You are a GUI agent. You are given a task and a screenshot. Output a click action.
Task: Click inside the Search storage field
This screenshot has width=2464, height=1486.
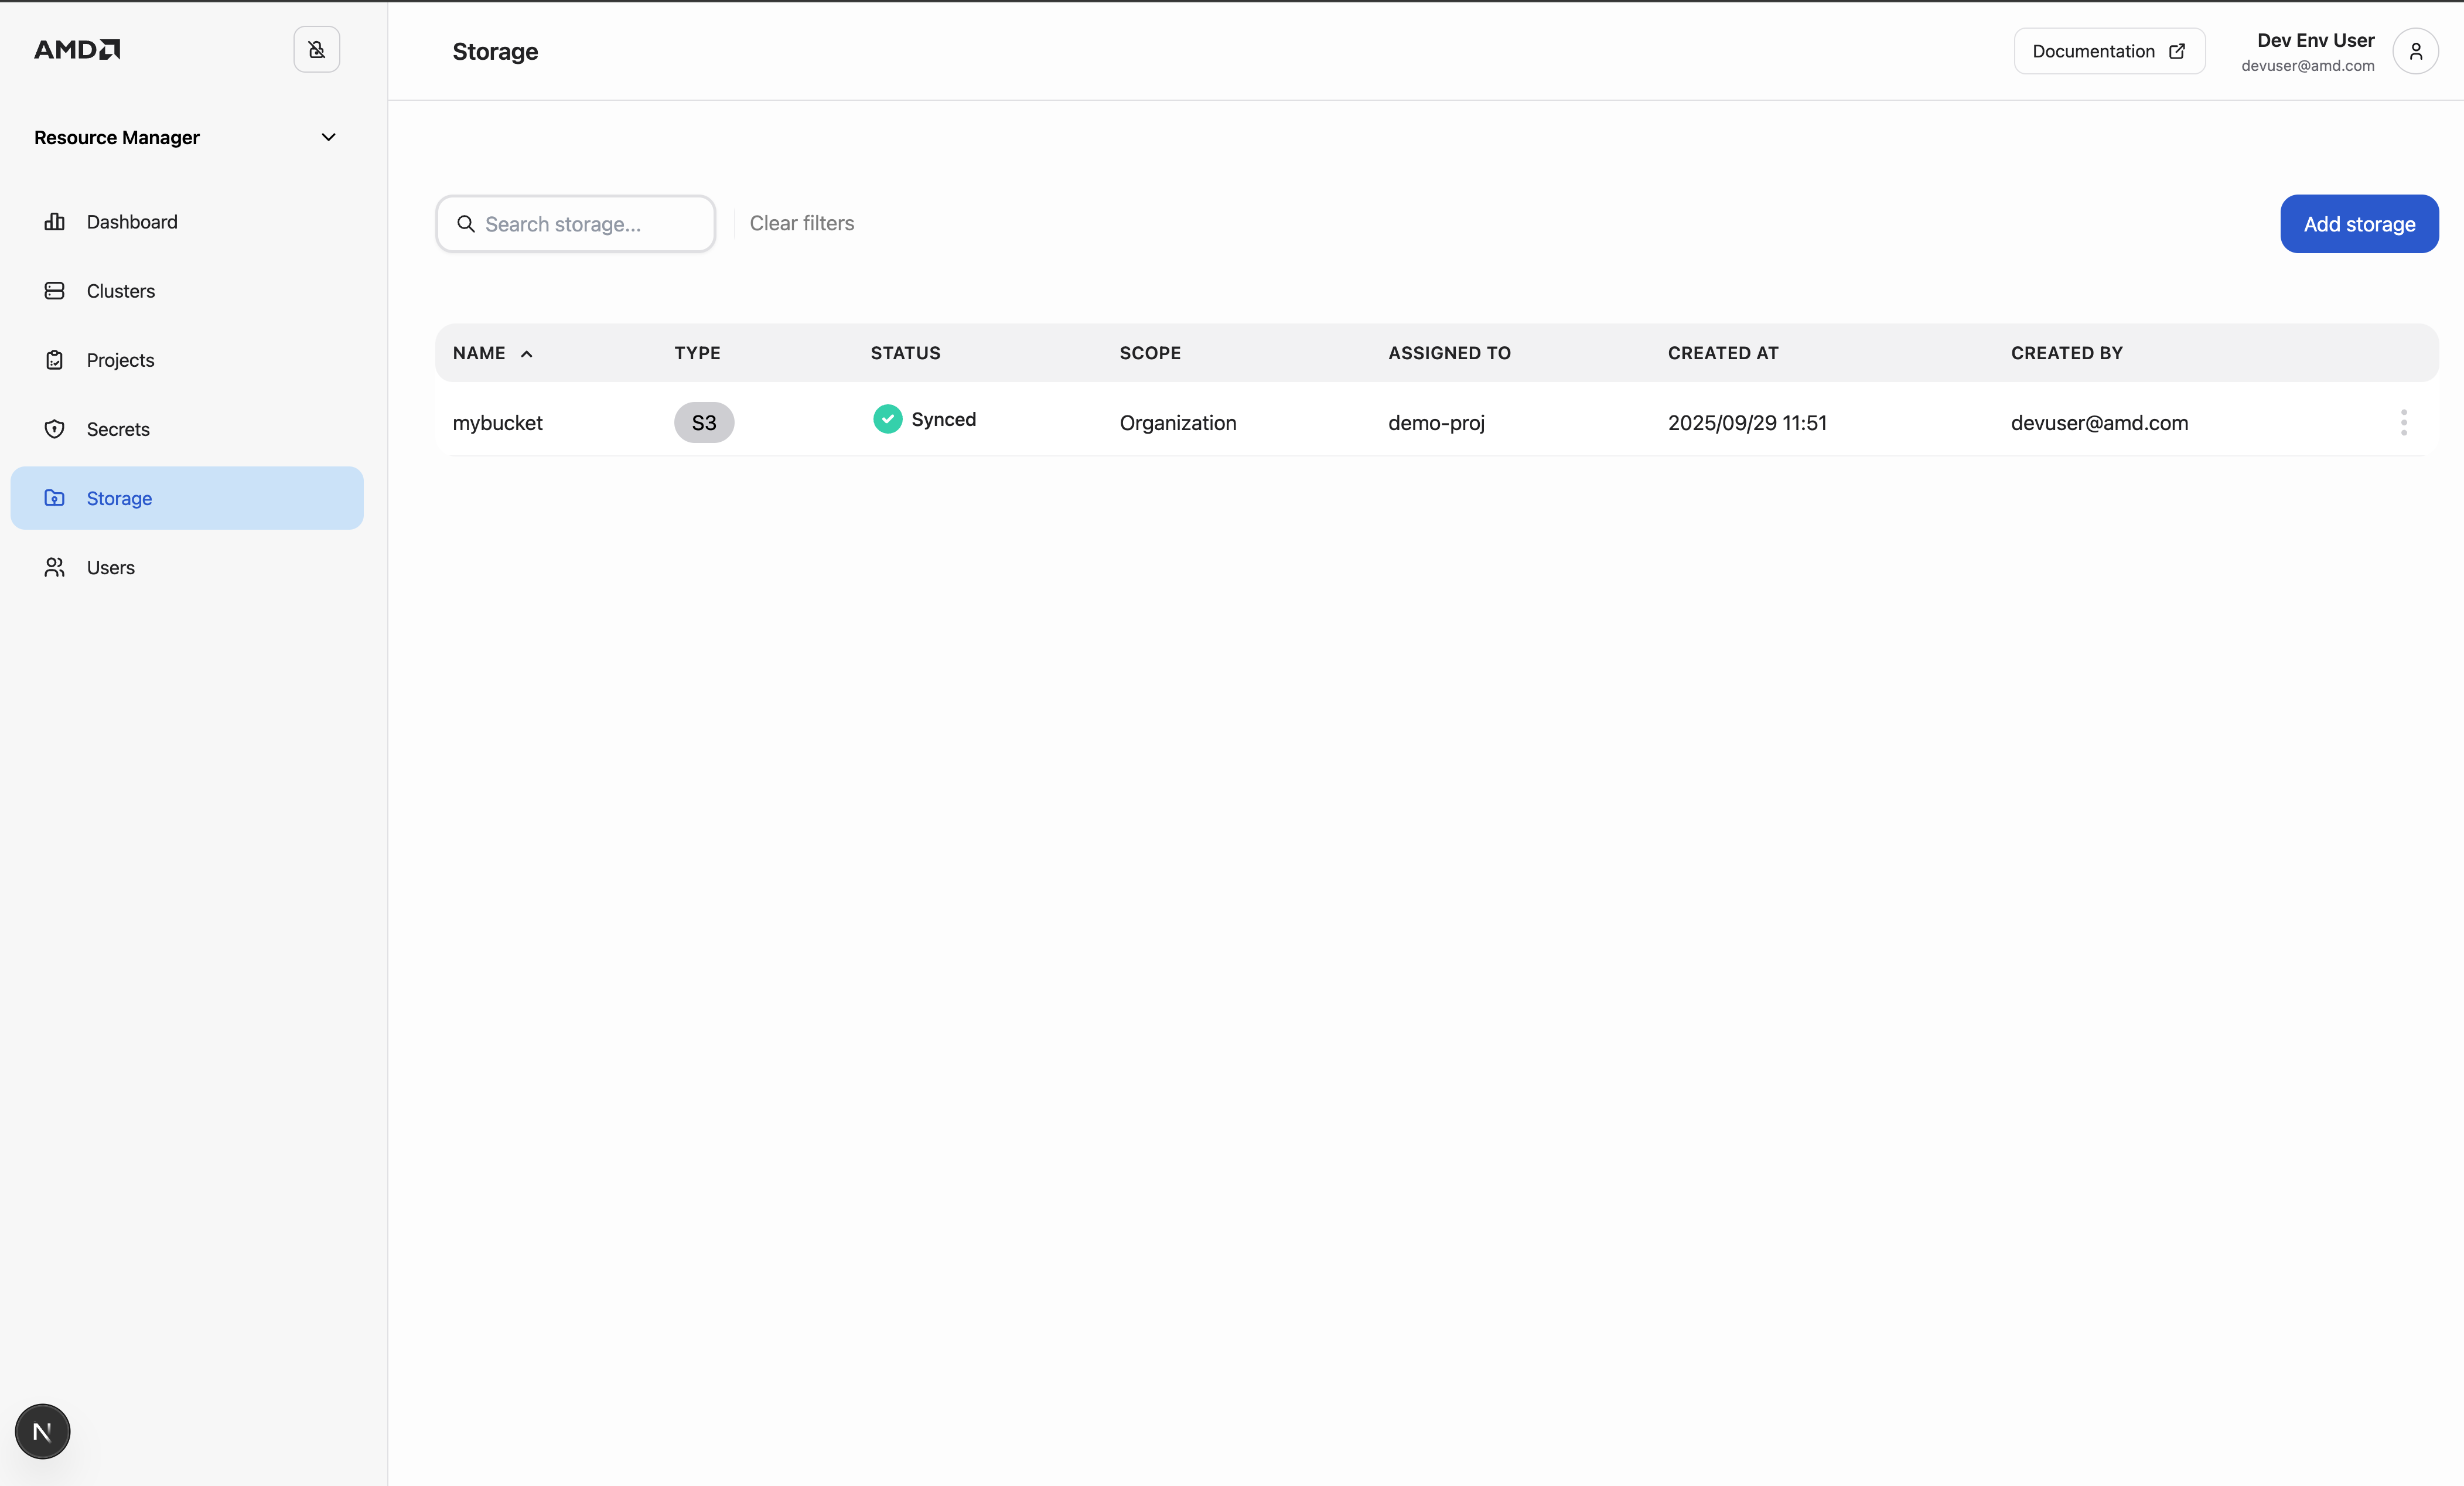coord(575,223)
